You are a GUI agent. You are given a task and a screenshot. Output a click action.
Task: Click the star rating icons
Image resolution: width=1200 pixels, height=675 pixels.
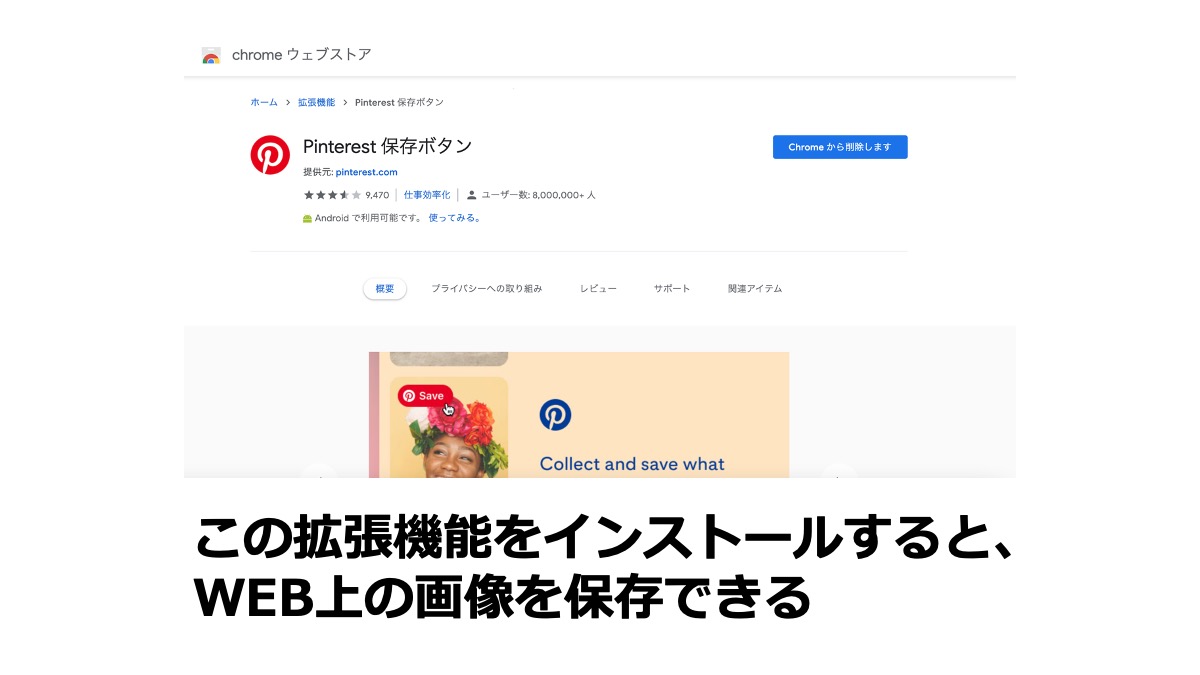(332, 195)
